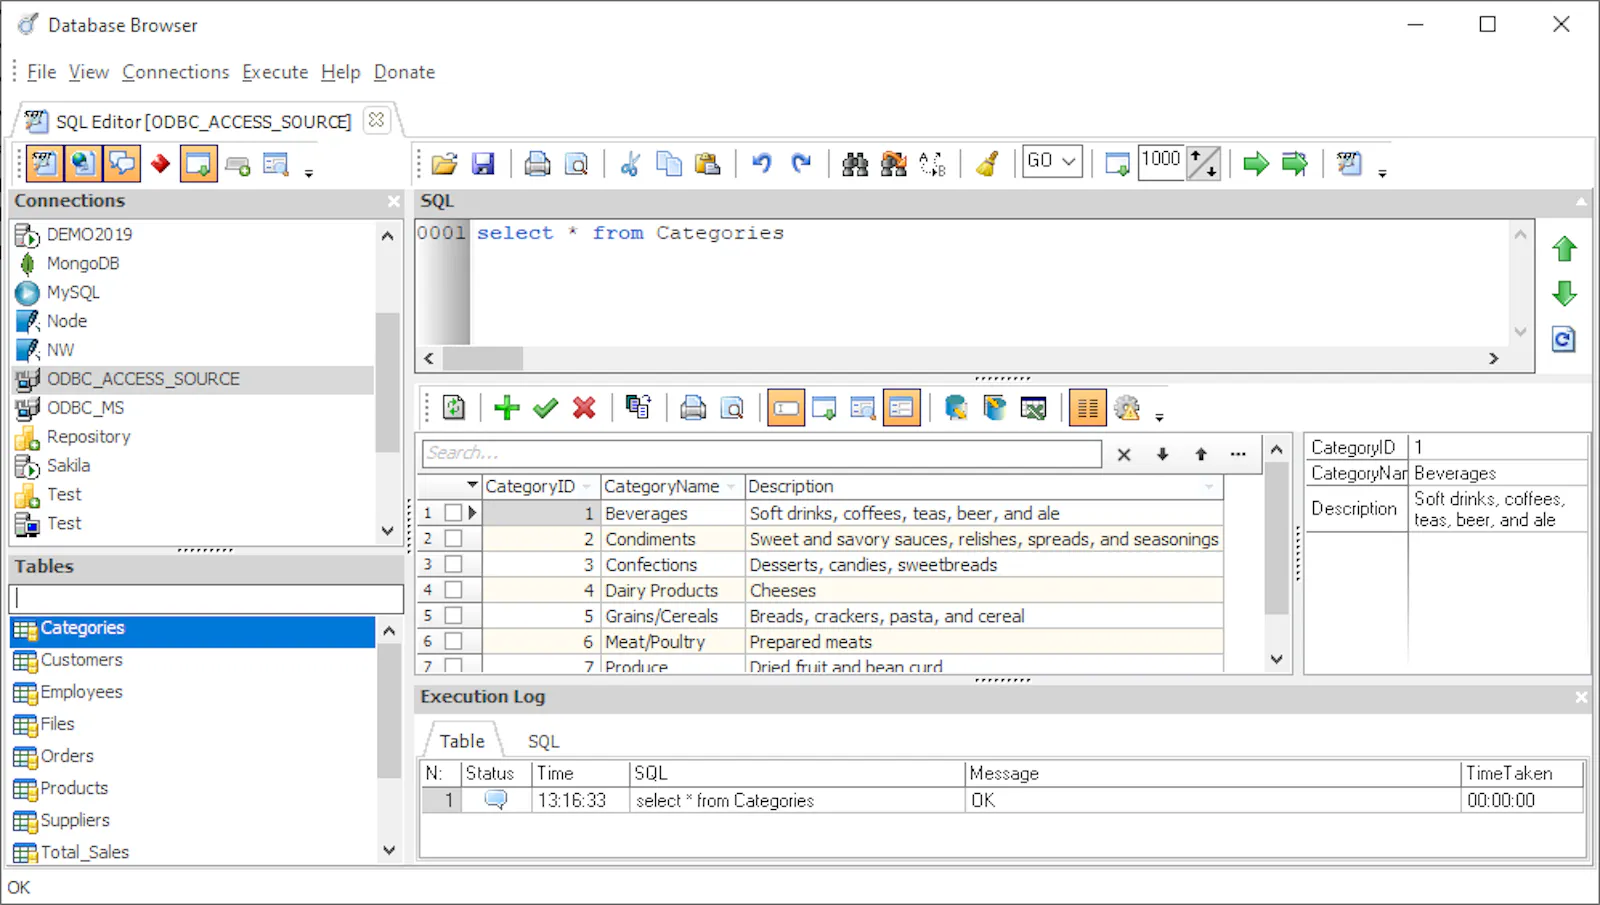
Task: Open search options ellipsis button
Action: click(1238, 454)
